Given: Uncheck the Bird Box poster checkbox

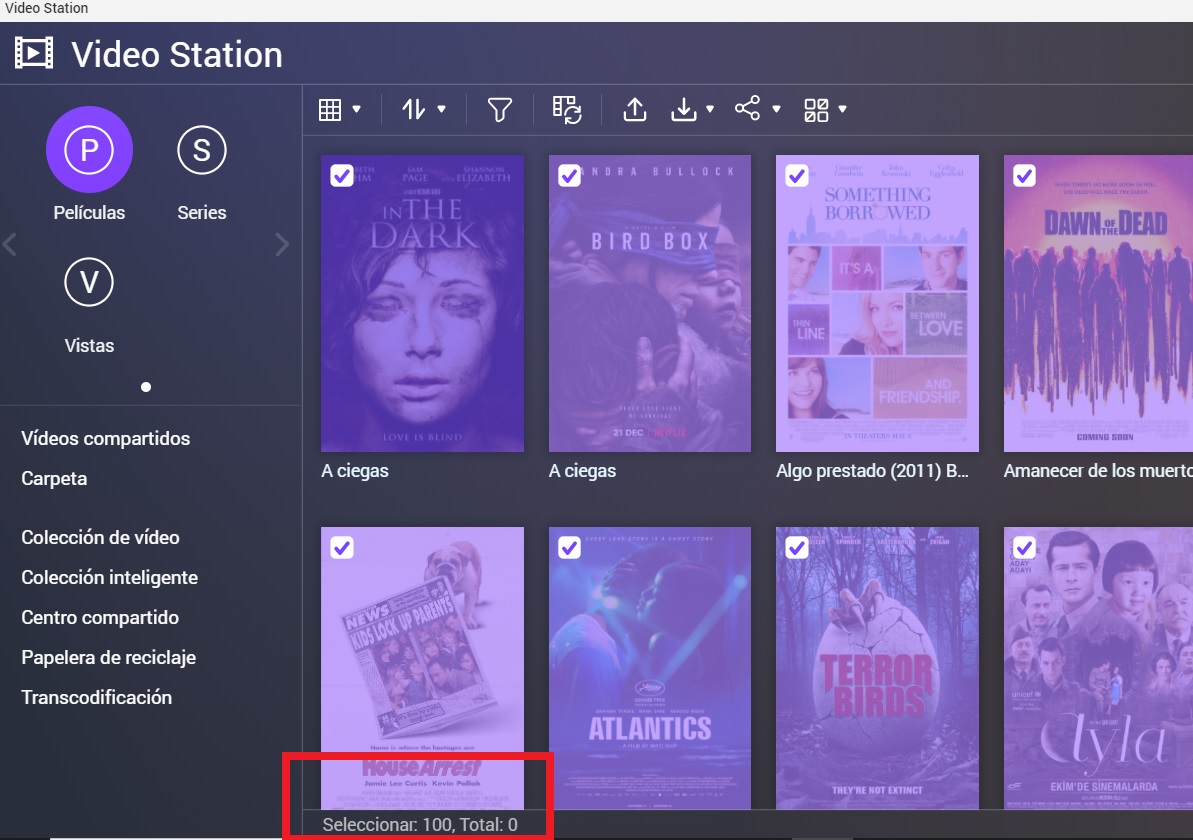Looking at the screenshot, I should tap(569, 176).
